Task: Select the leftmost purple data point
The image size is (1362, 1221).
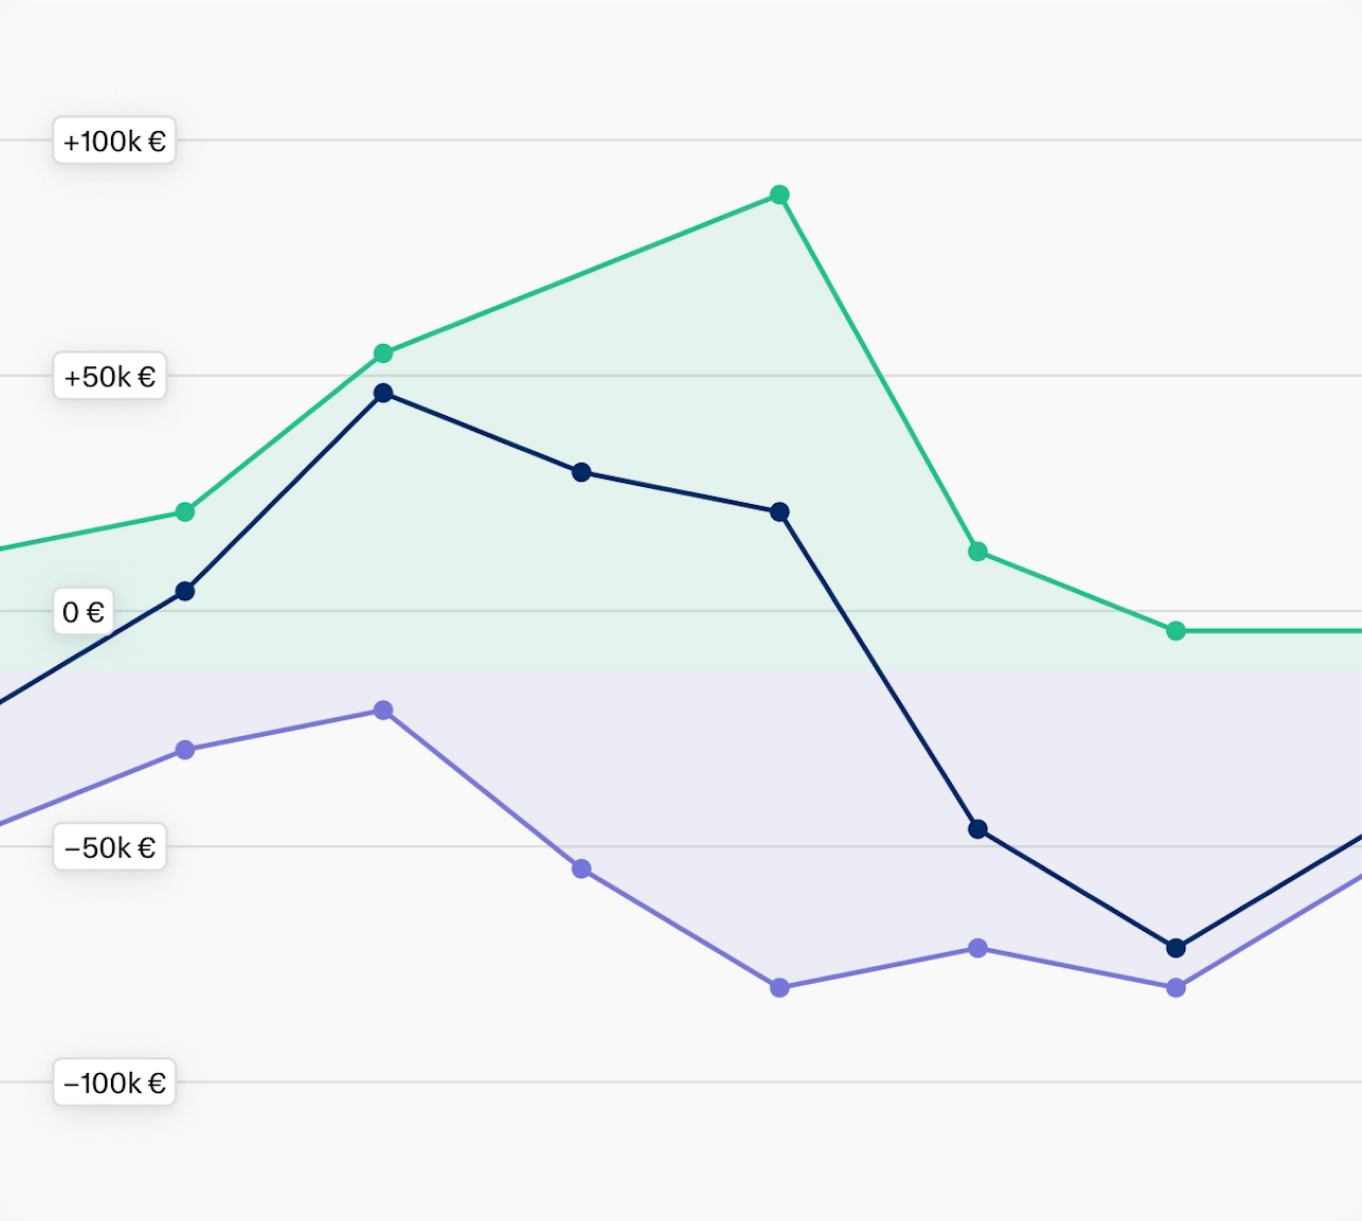Action: click(x=185, y=750)
